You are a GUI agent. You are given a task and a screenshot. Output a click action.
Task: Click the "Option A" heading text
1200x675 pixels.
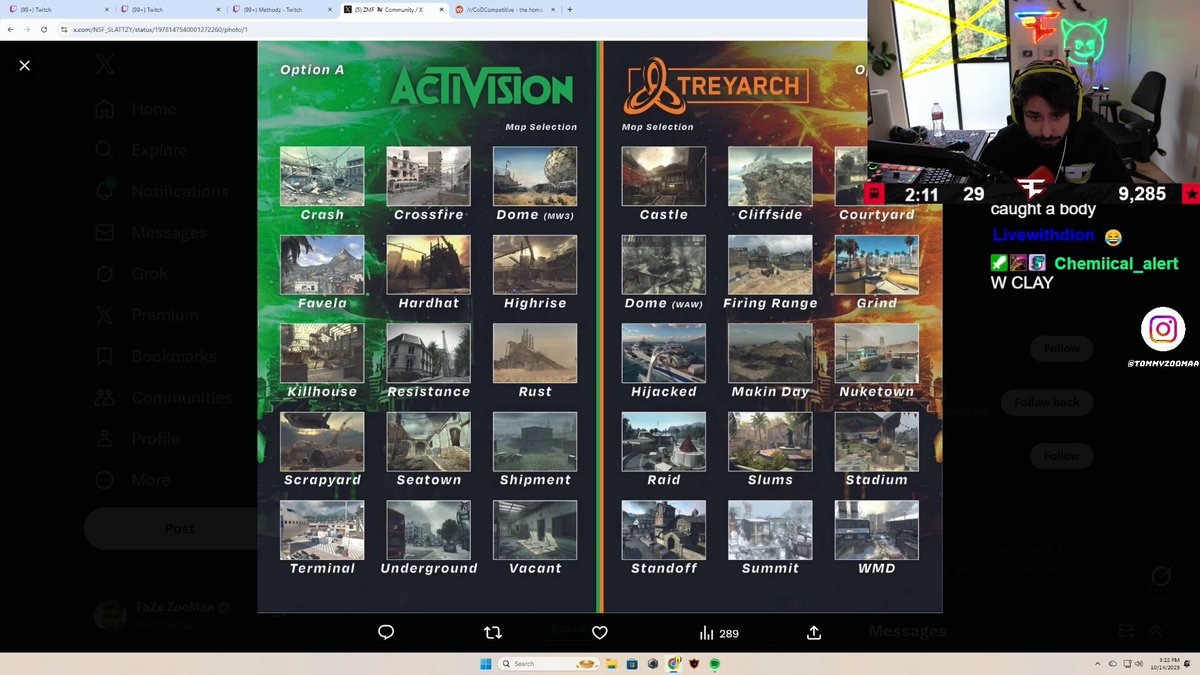(312, 70)
